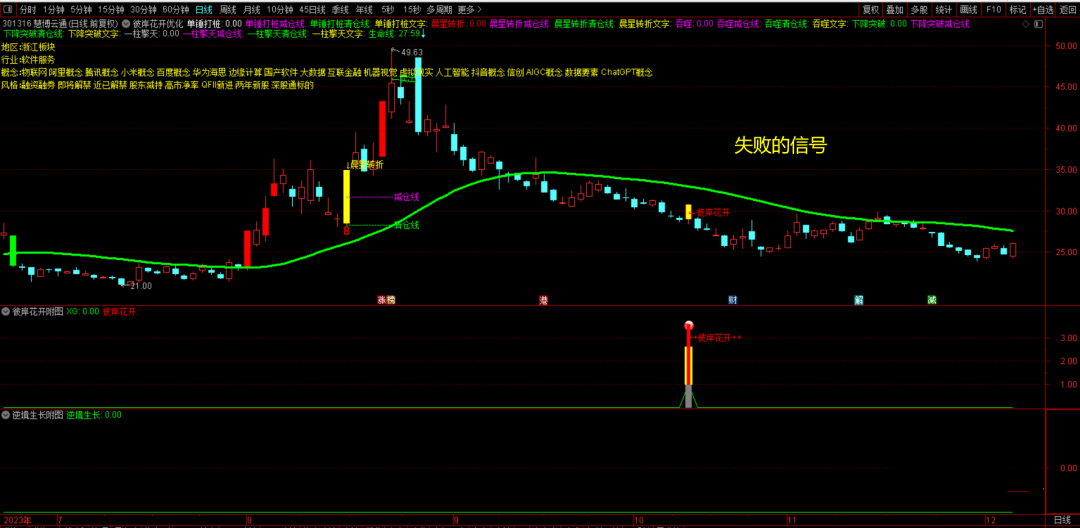The width and height of the screenshot is (1080, 528).
Task: Click the green 减 event marker
Action: [932, 300]
